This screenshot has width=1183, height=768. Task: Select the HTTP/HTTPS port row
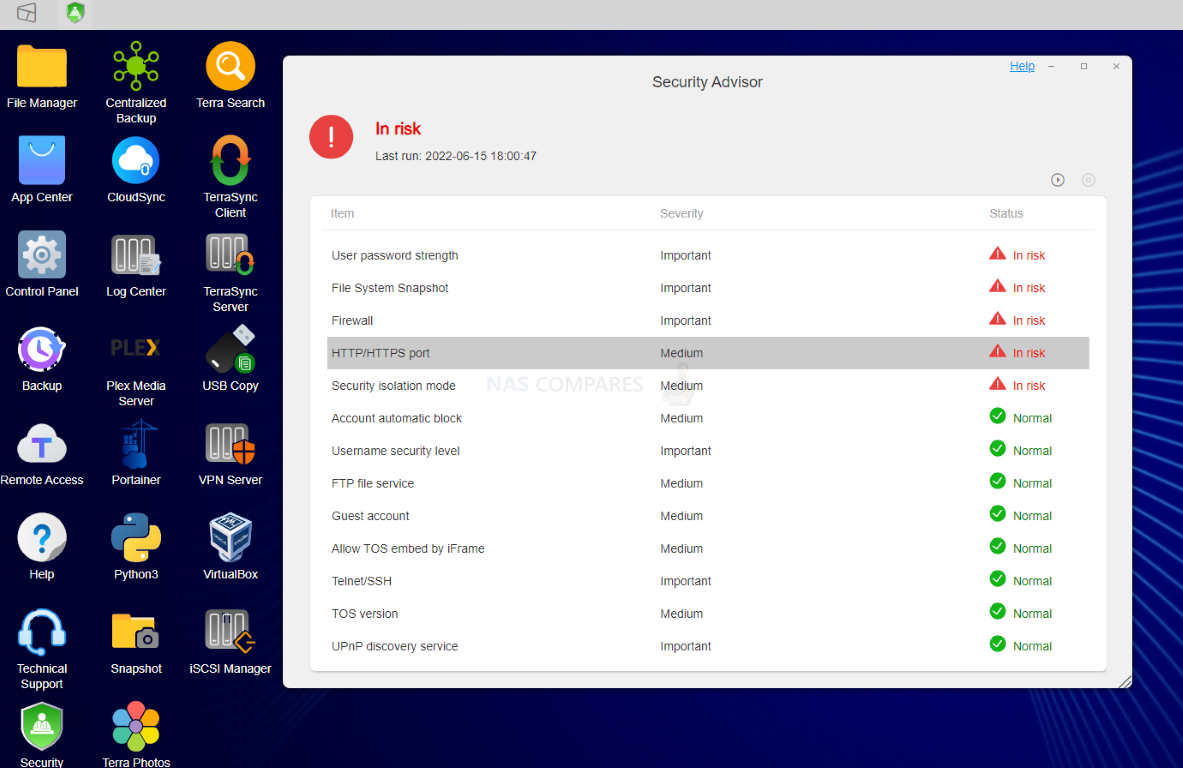tap(708, 353)
